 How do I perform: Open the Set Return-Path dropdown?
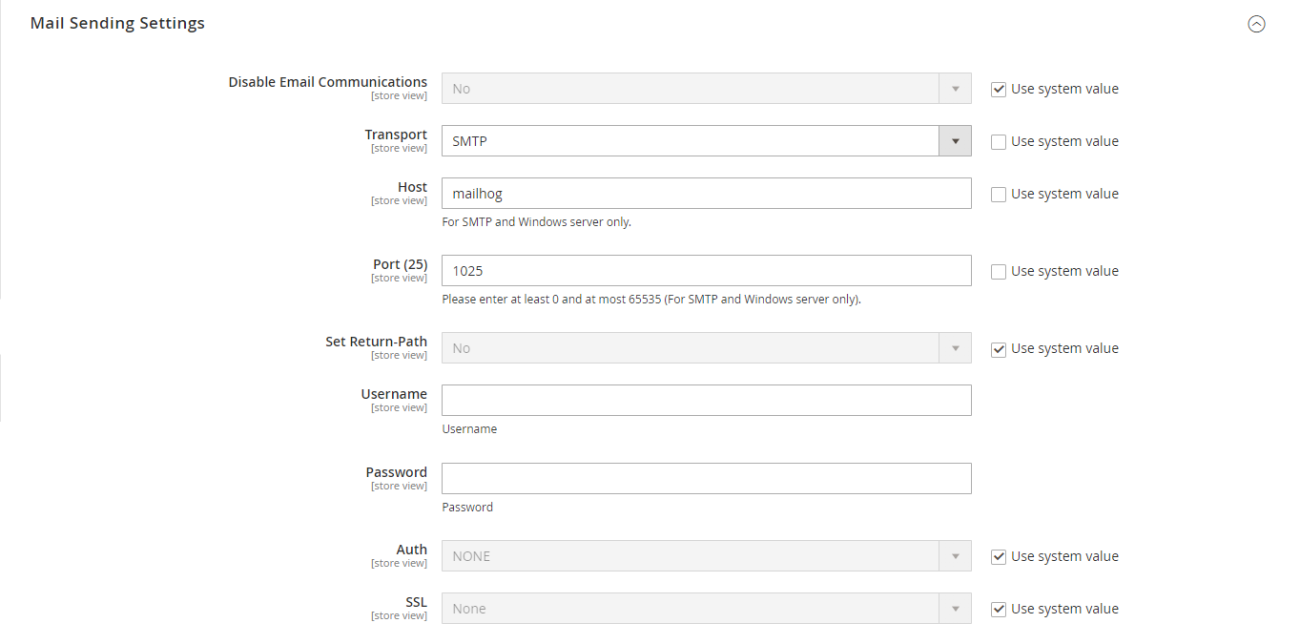(x=956, y=347)
